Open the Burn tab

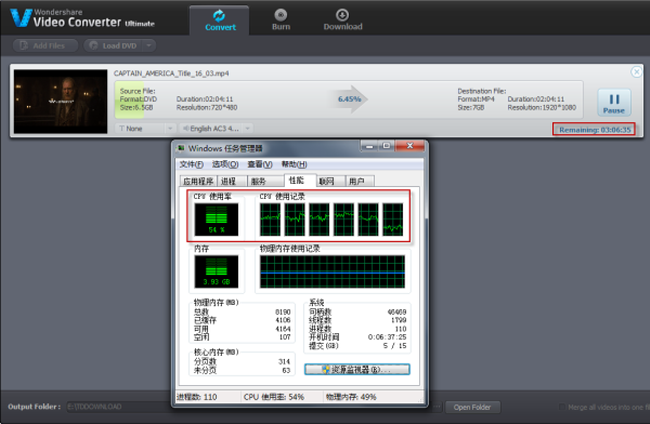pos(281,20)
